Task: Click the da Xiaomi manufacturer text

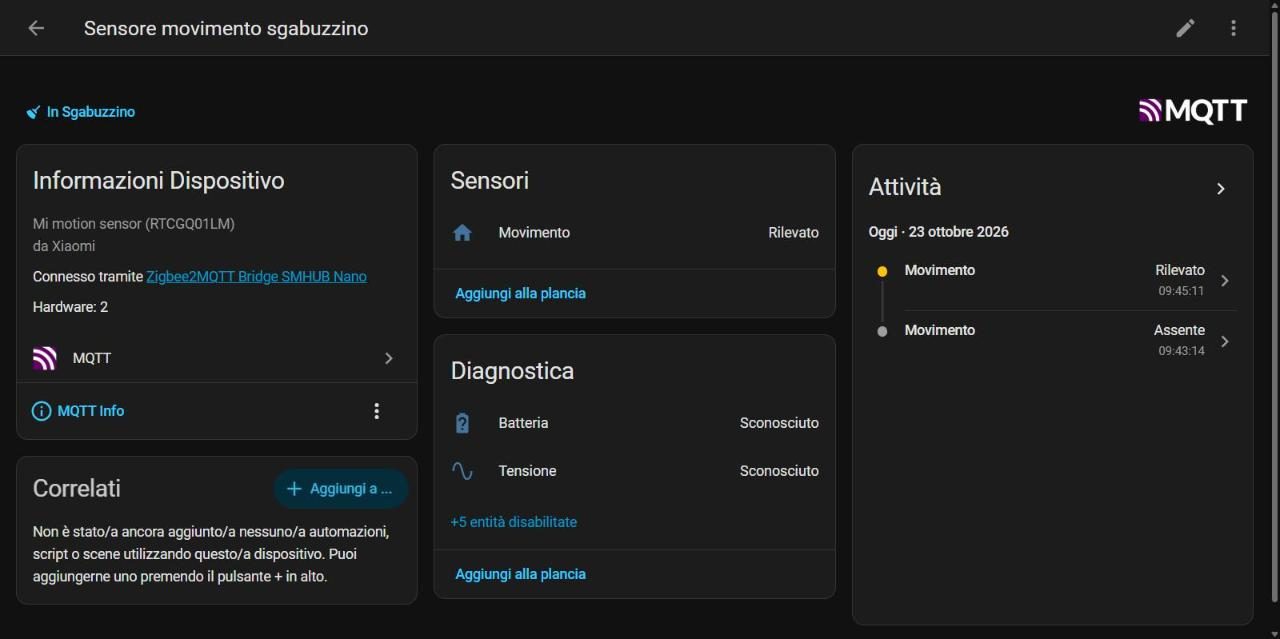Action: click(64, 246)
